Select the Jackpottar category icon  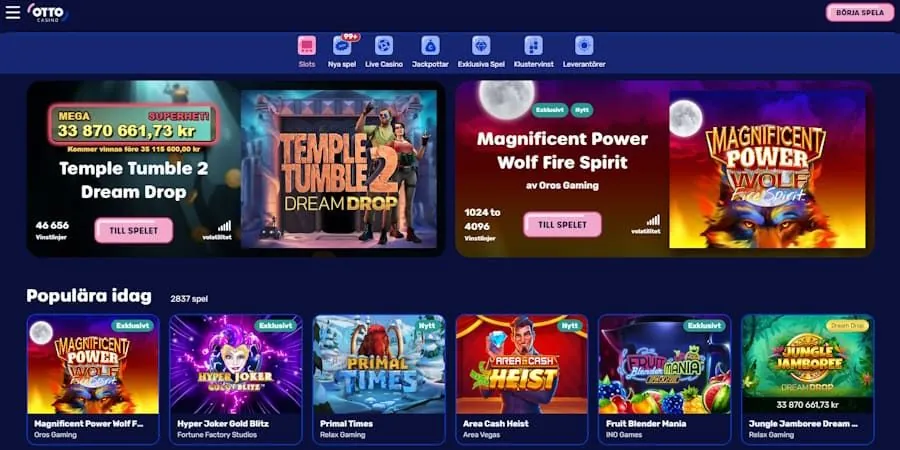click(x=430, y=45)
